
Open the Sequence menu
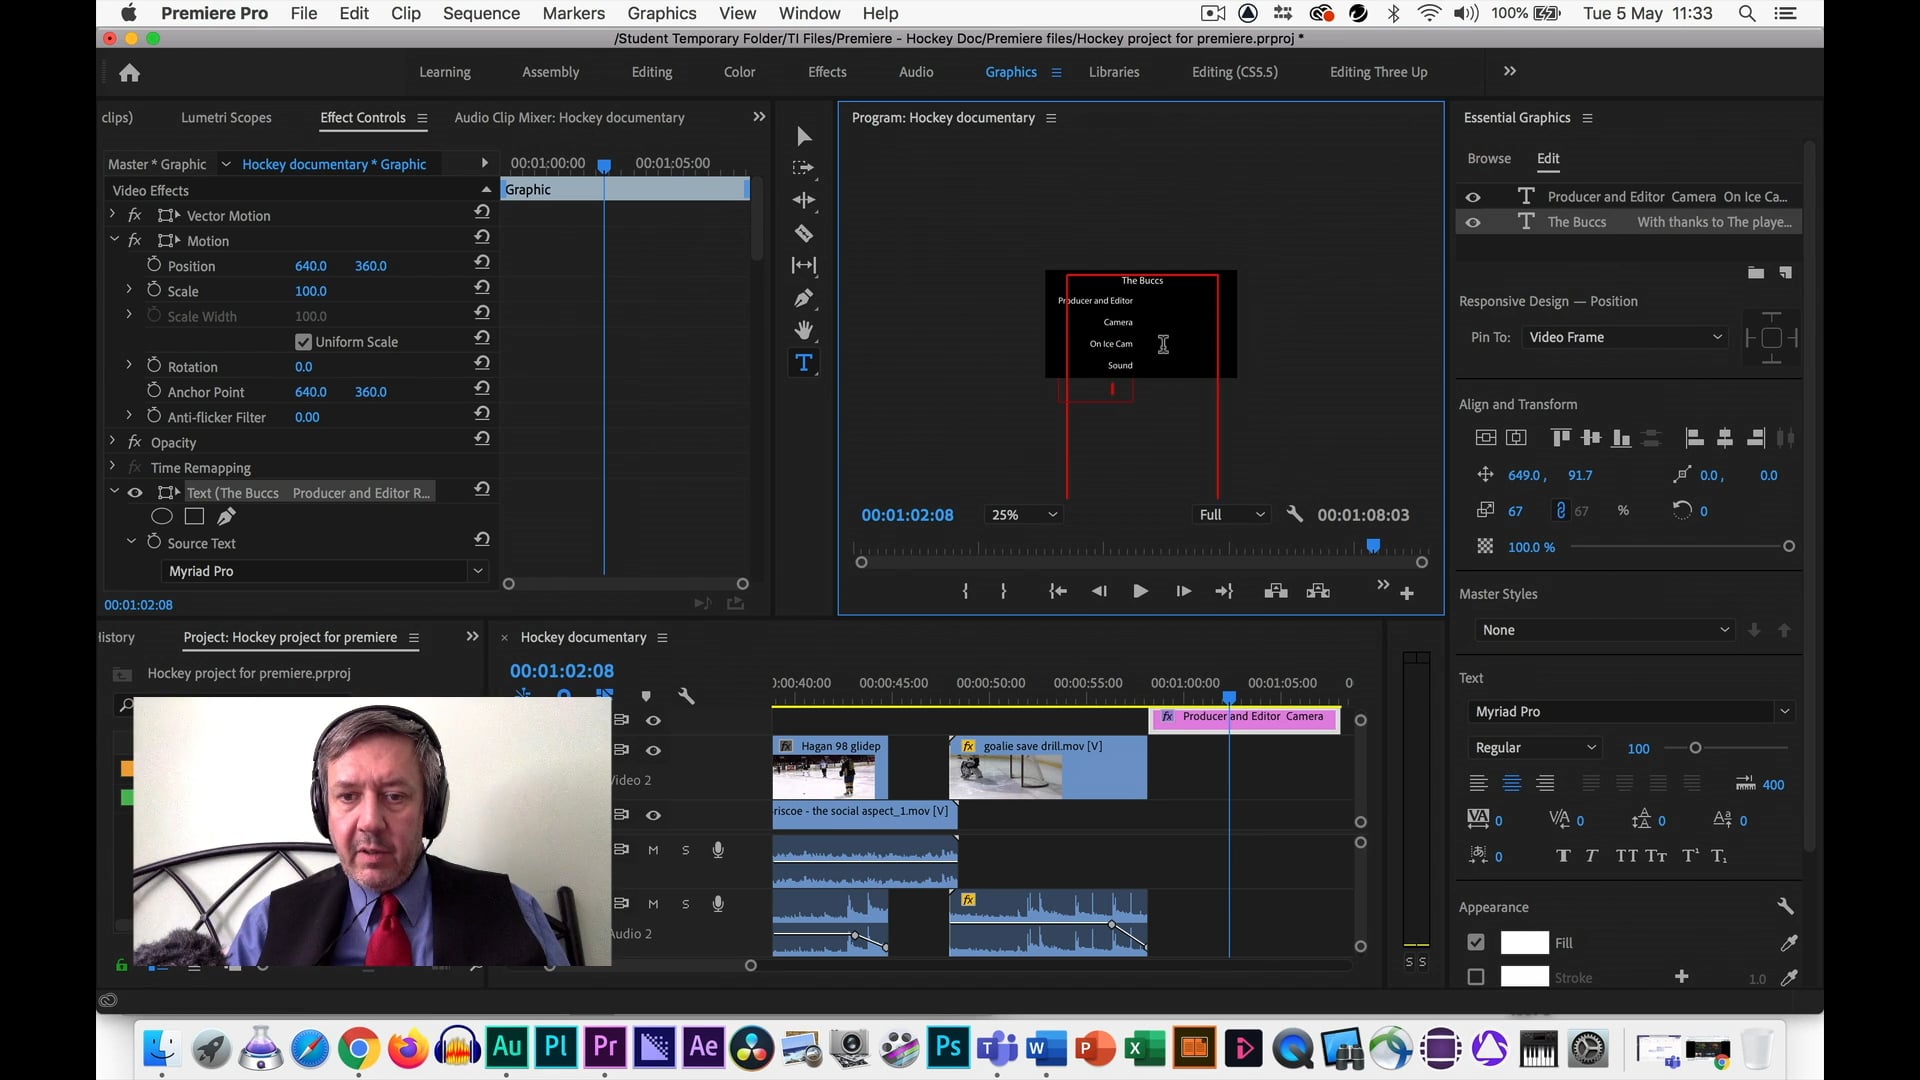481,13
